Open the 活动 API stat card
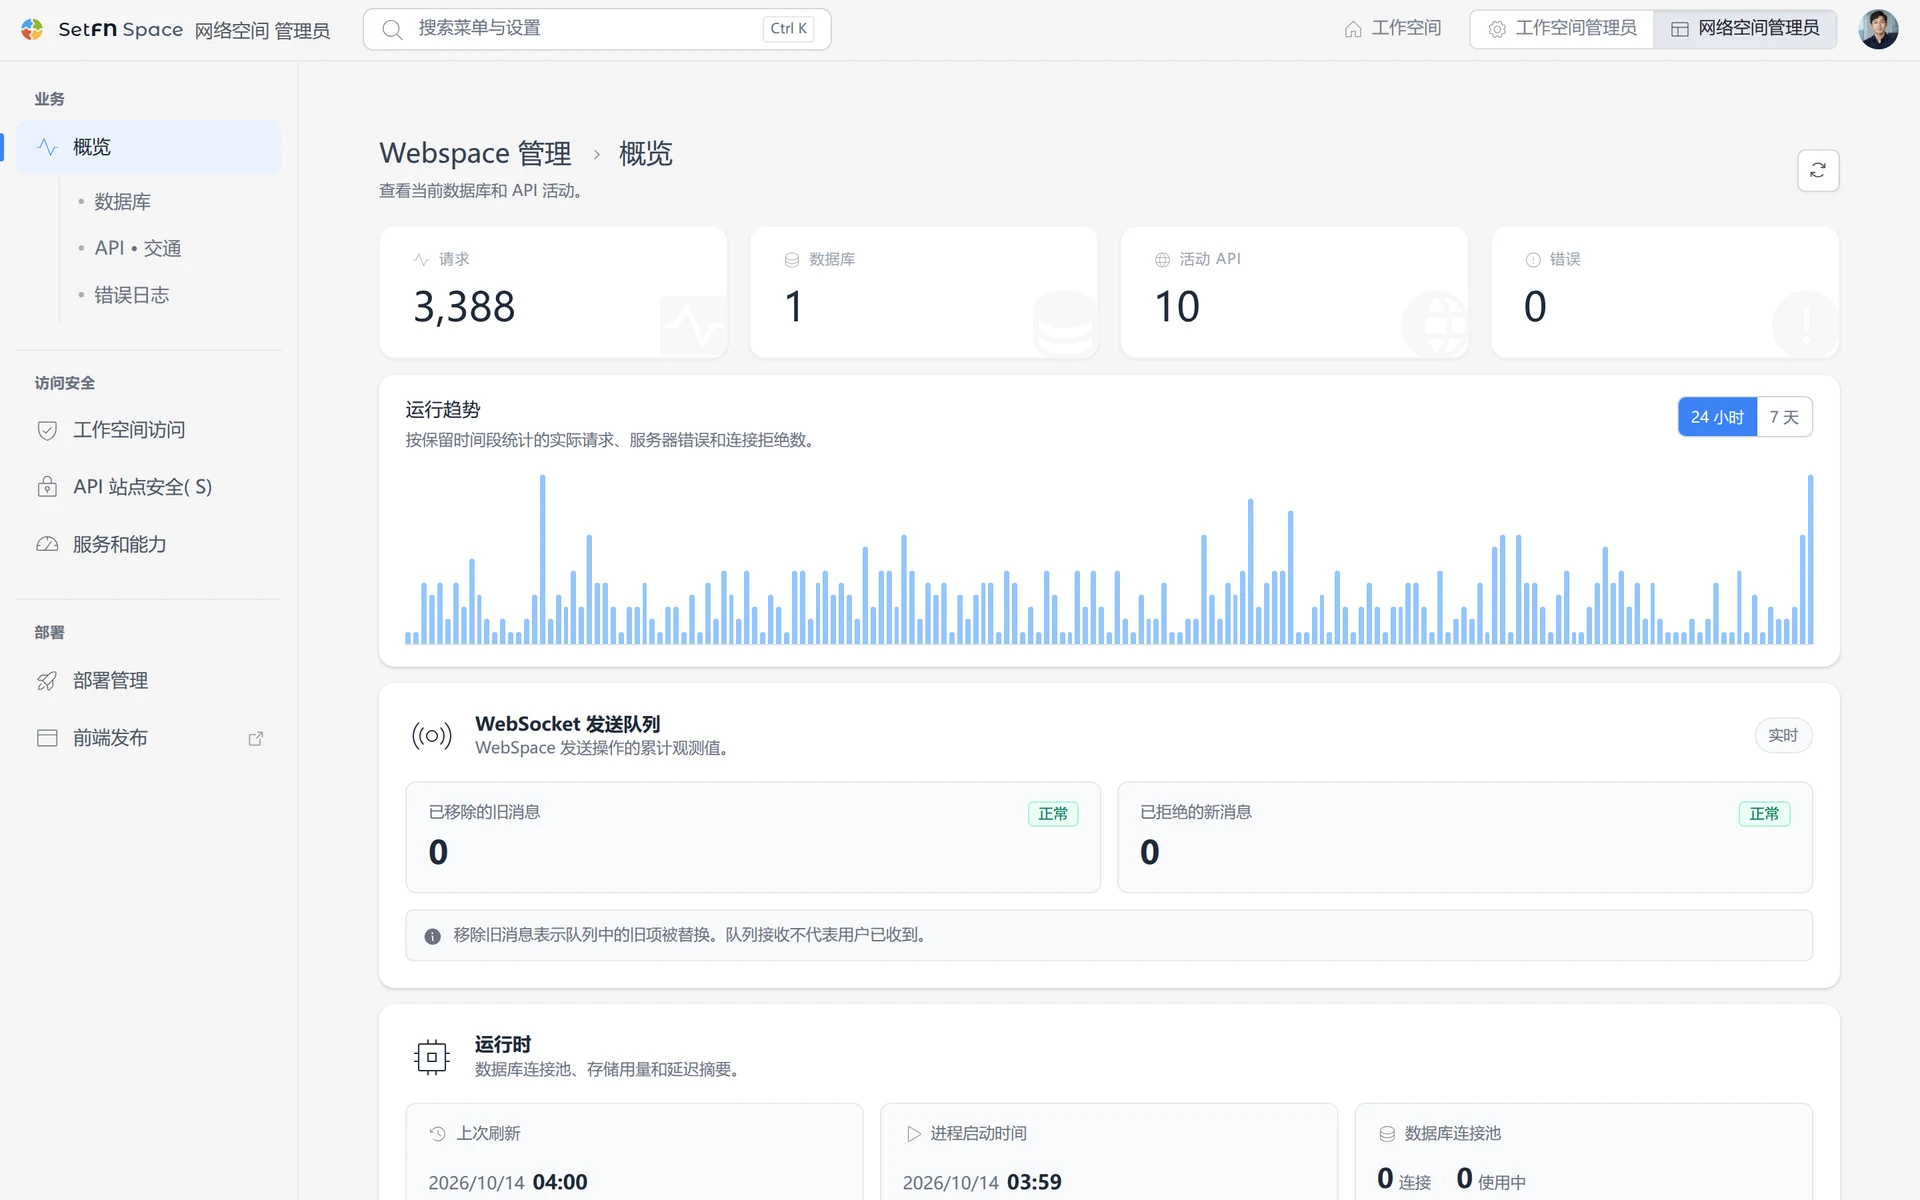 pos(1294,292)
